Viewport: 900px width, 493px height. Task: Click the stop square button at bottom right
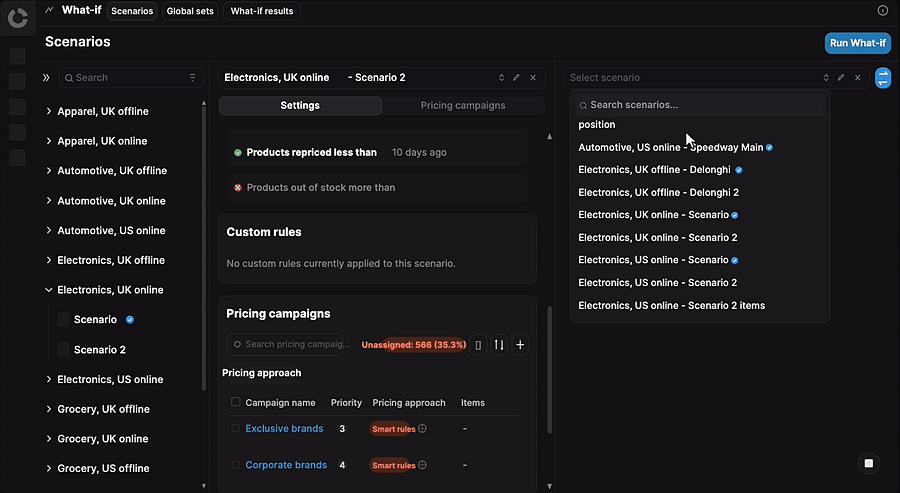(x=869, y=463)
